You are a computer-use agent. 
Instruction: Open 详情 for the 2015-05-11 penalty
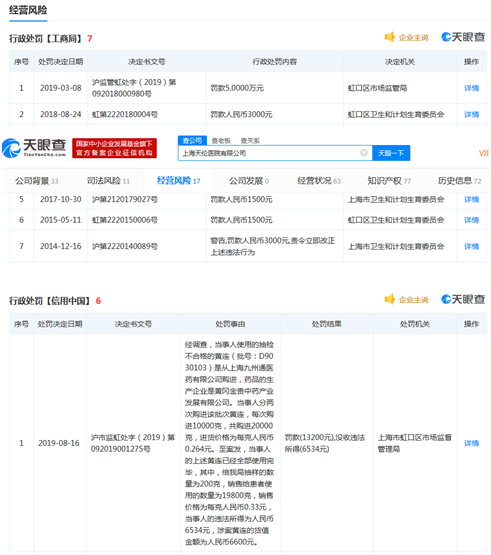[x=472, y=220]
